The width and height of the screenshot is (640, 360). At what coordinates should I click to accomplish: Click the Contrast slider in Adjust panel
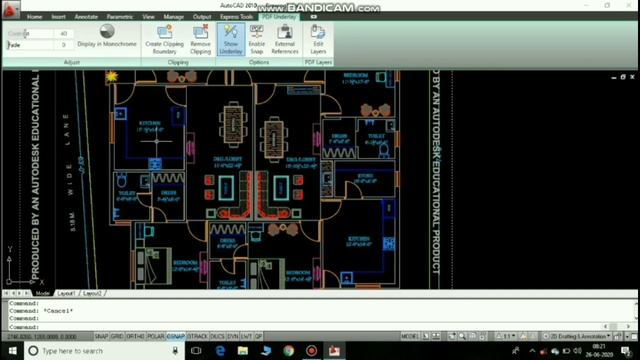coord(30,33)
